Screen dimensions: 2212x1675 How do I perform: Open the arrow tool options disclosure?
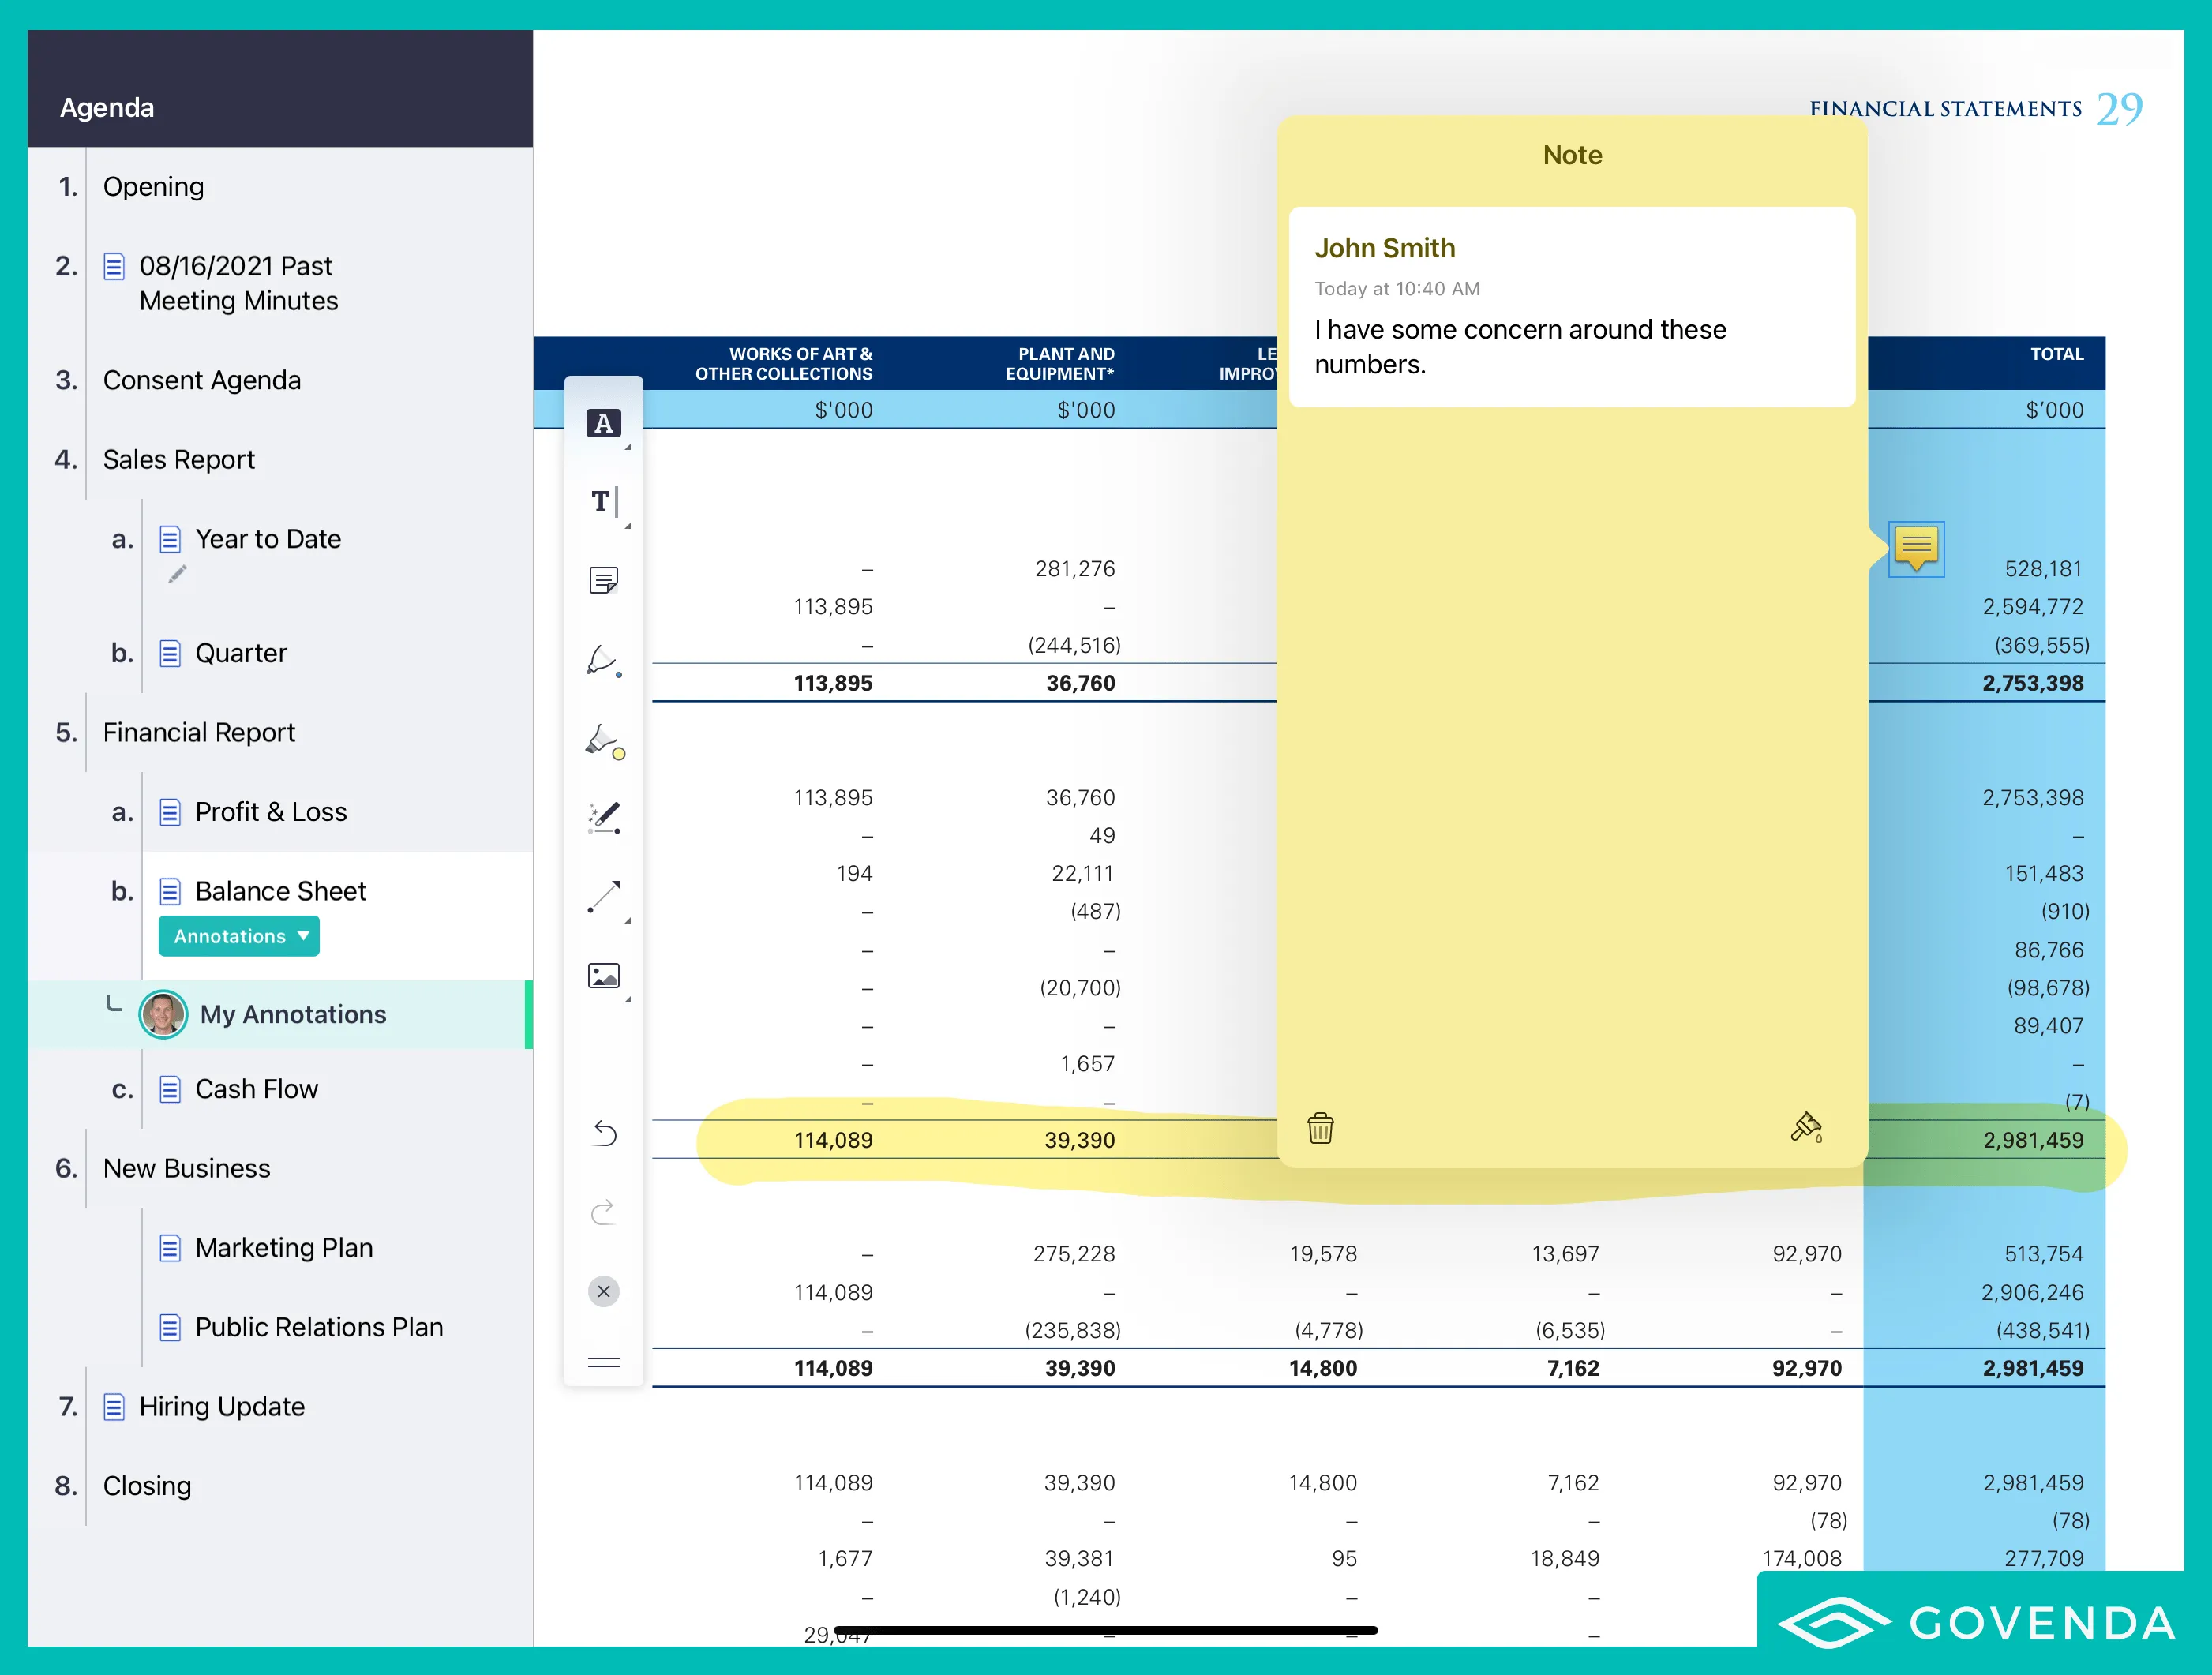[x=629, y=921]
